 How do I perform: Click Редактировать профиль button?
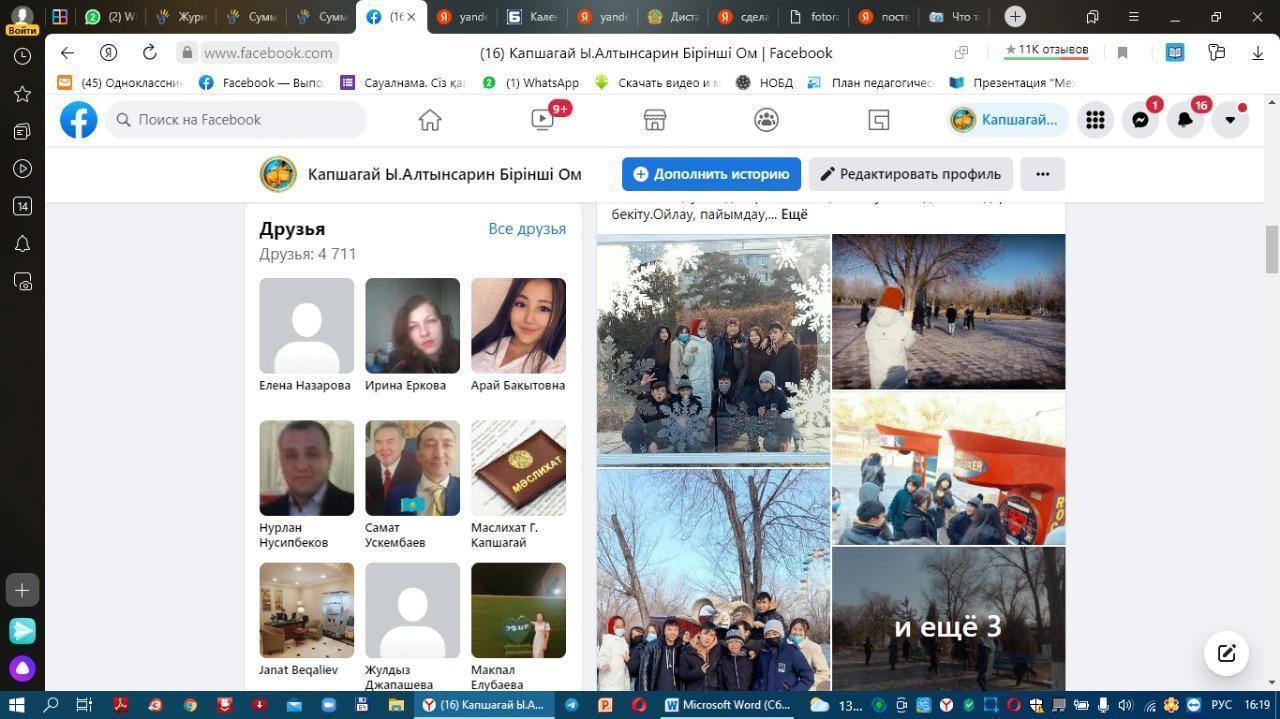(x=910, y=174)
